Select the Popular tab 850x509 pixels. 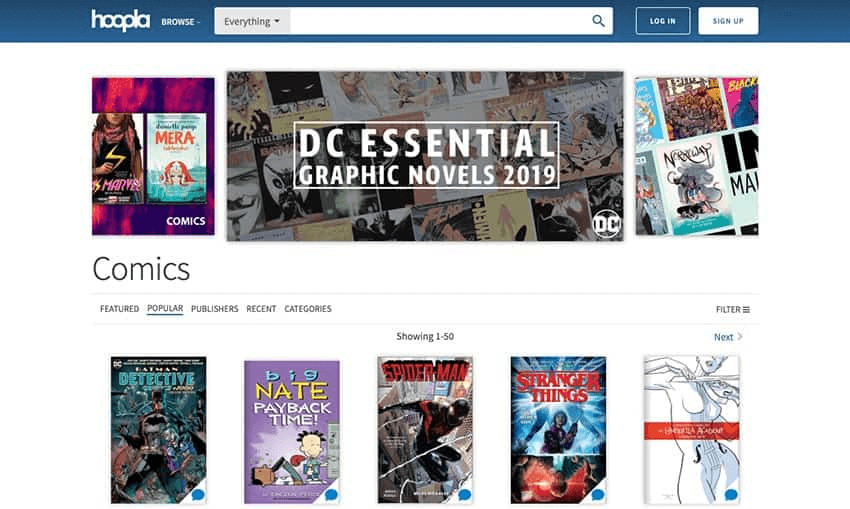pos(165,308)
